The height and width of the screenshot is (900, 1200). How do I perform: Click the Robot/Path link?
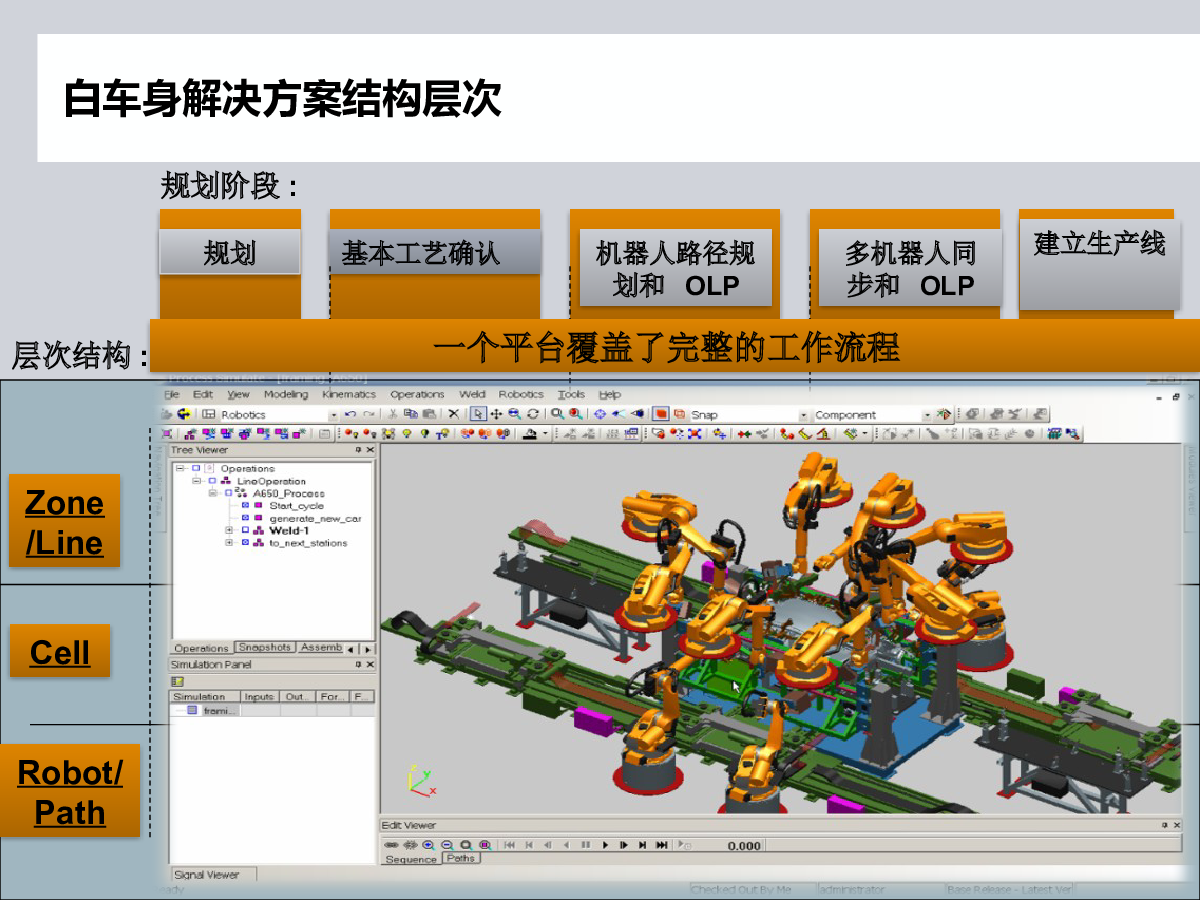[x=70, y=792]
